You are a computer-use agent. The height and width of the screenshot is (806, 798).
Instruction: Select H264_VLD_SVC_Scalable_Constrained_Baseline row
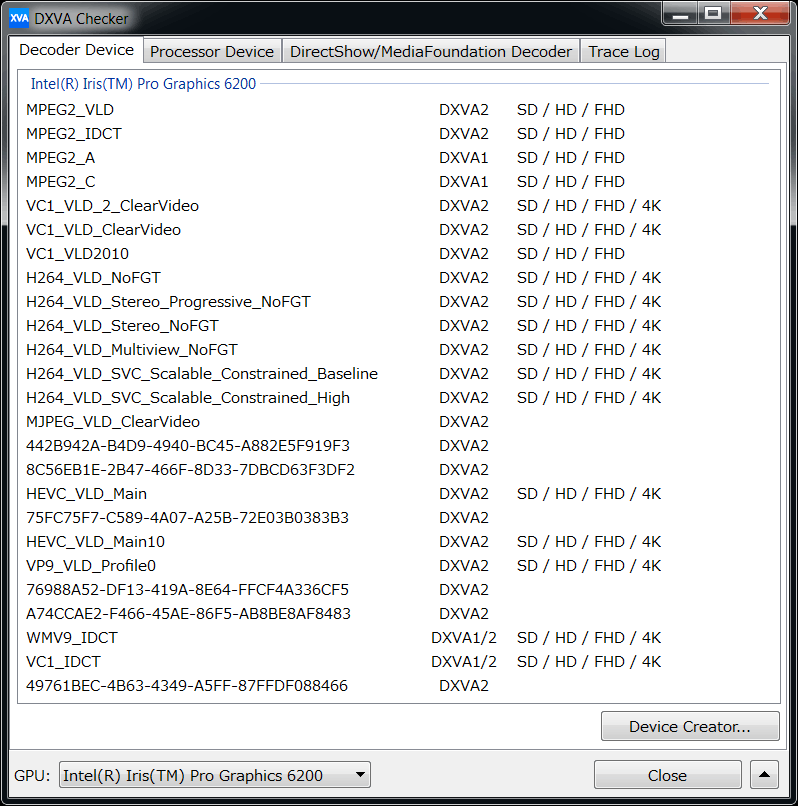[398, 374]
